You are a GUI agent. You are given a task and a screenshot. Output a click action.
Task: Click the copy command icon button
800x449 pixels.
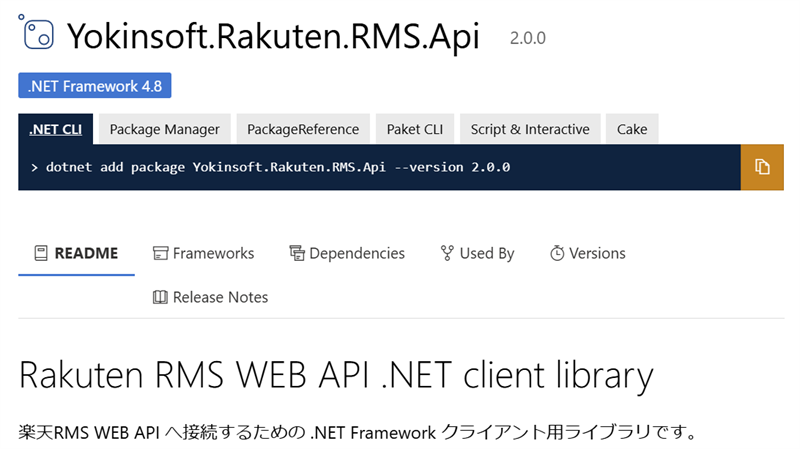762,167
